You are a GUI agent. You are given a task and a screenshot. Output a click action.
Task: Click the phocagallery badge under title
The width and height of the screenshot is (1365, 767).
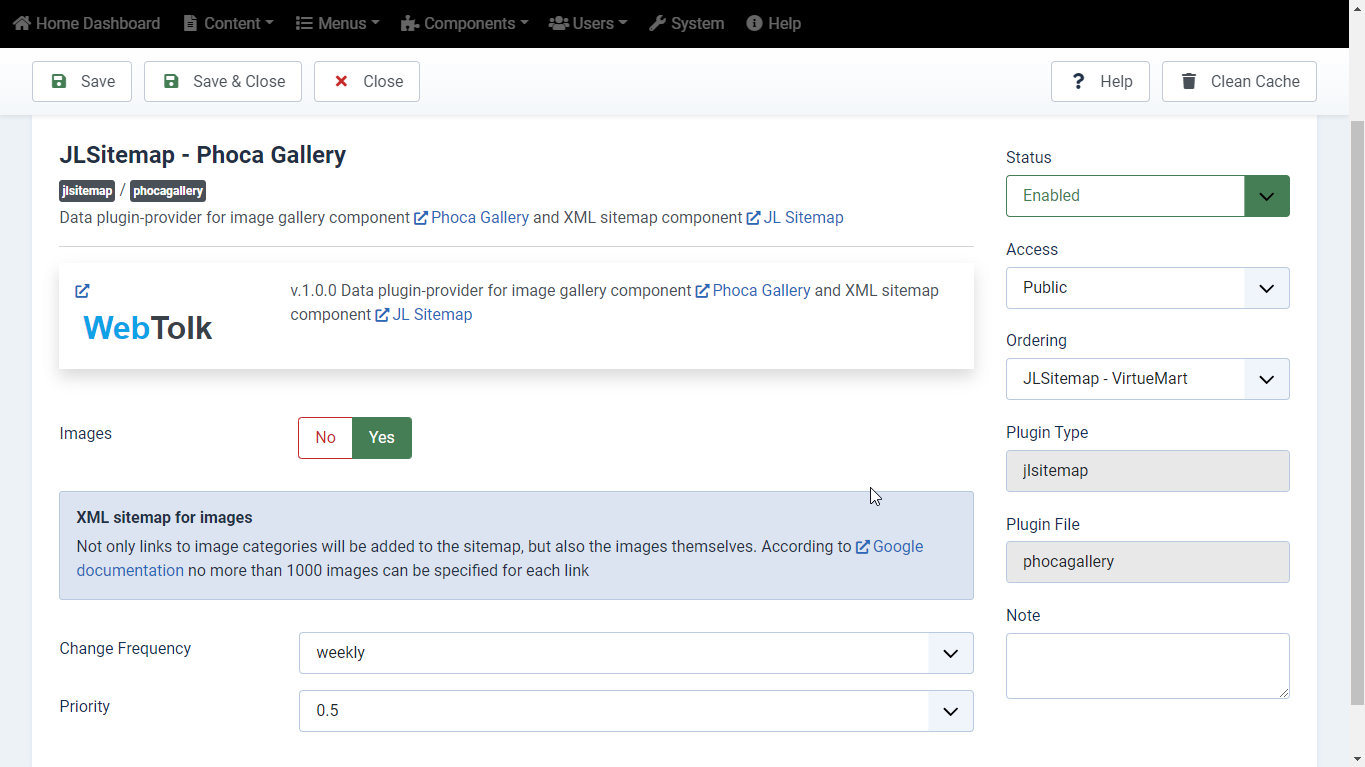[x=168, y=191]
